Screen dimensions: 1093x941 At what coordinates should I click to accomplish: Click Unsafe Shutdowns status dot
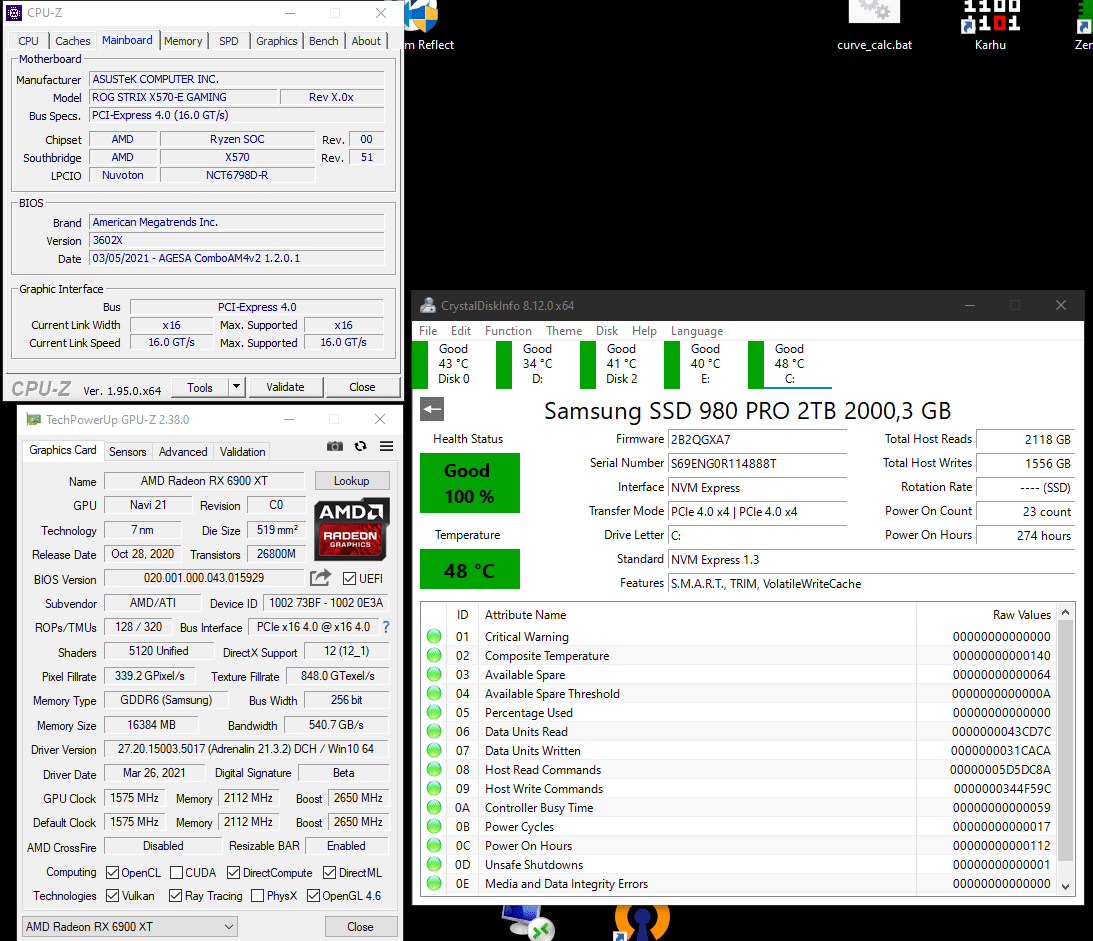pos(434,864)
